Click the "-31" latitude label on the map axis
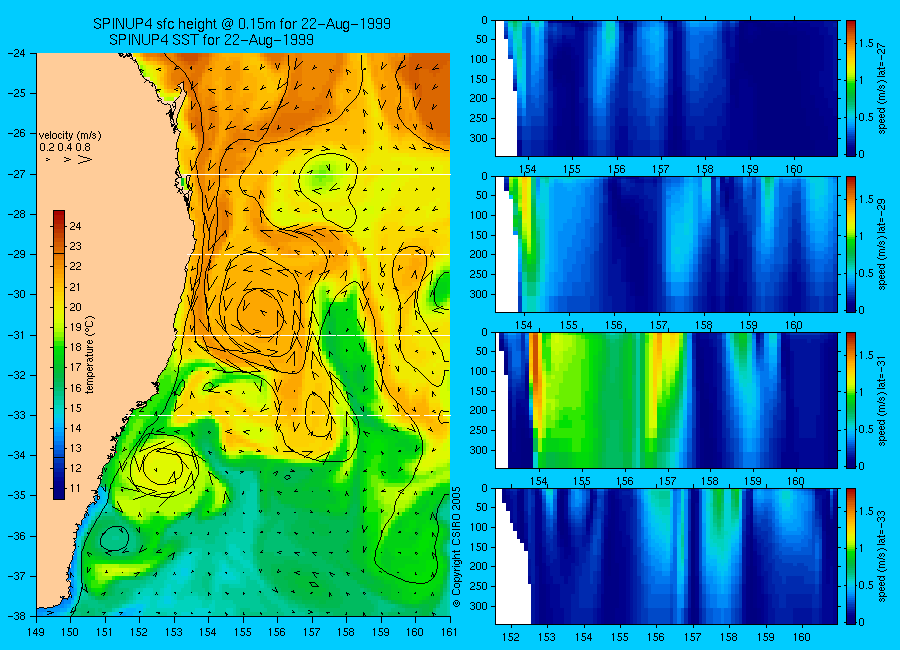The width and height of the screenshot is (900, 650). tap(15, 335)
